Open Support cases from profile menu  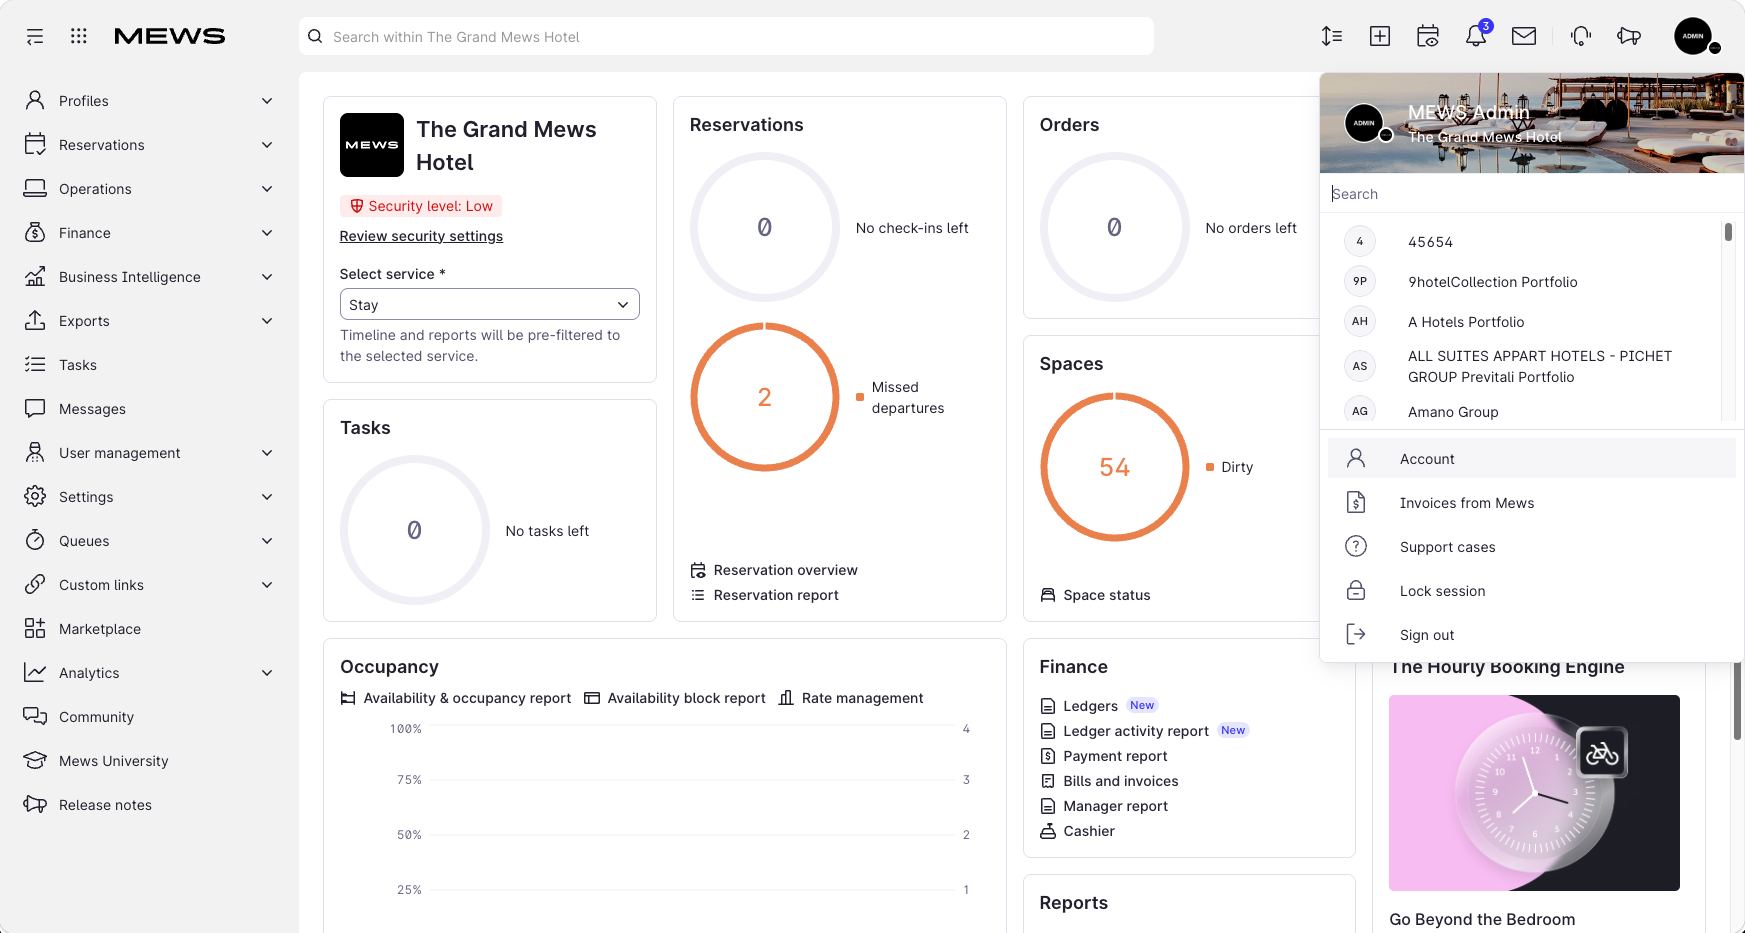1532,547
